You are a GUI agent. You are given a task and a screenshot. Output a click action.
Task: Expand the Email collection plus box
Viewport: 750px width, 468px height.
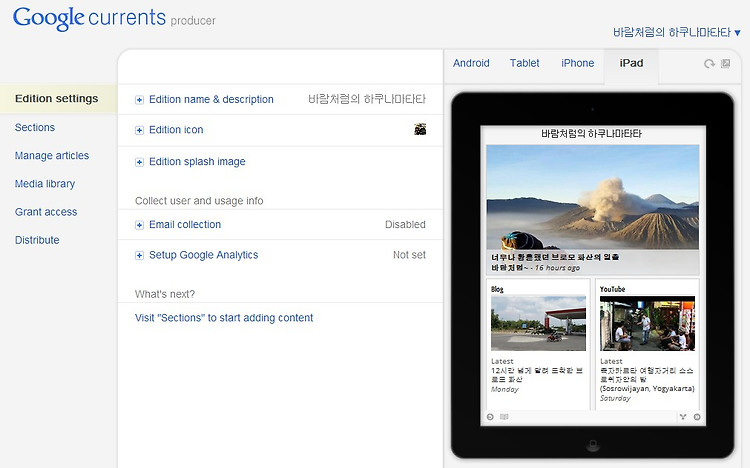pyautogui.click(x=139, y=225)
